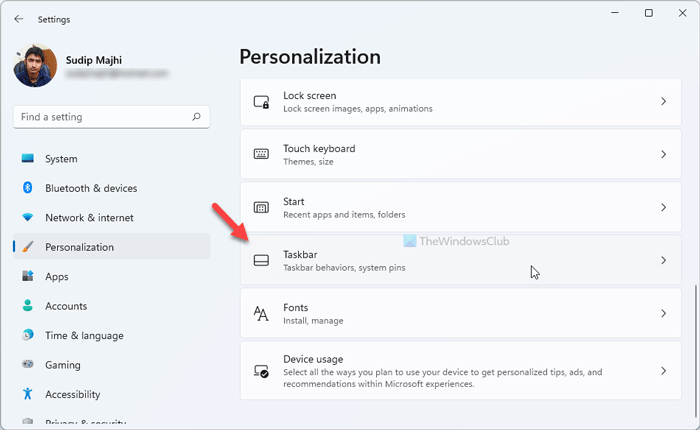Select Personalization in the sidebar
This screenshot has height=430, width=700.
coord(80,247)
